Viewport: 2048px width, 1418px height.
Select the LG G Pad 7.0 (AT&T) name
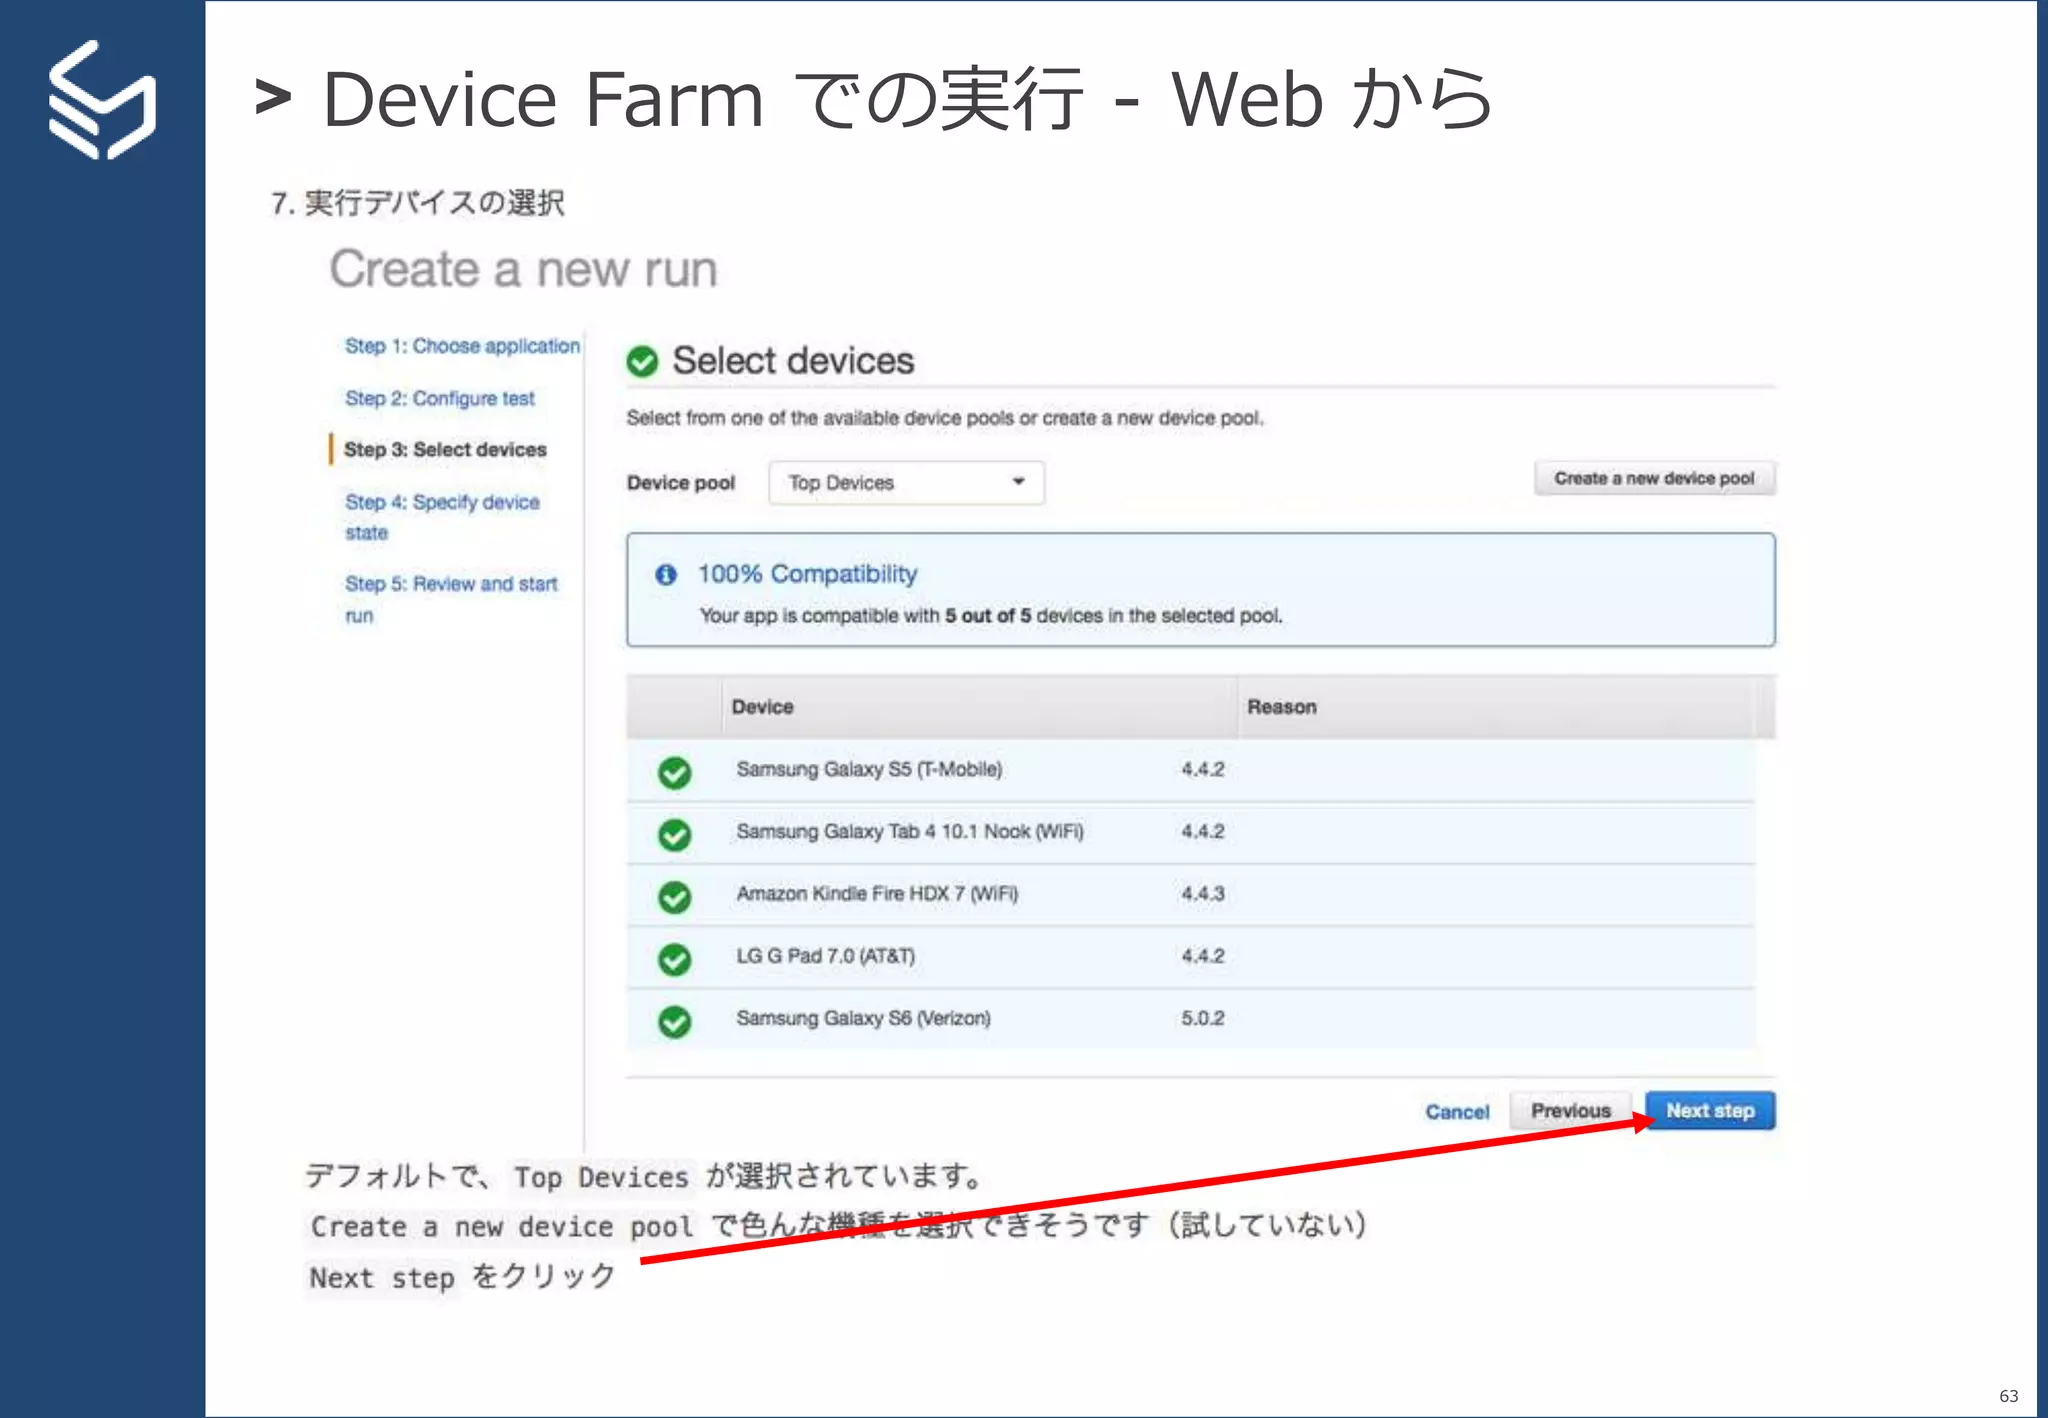point(825,956)
